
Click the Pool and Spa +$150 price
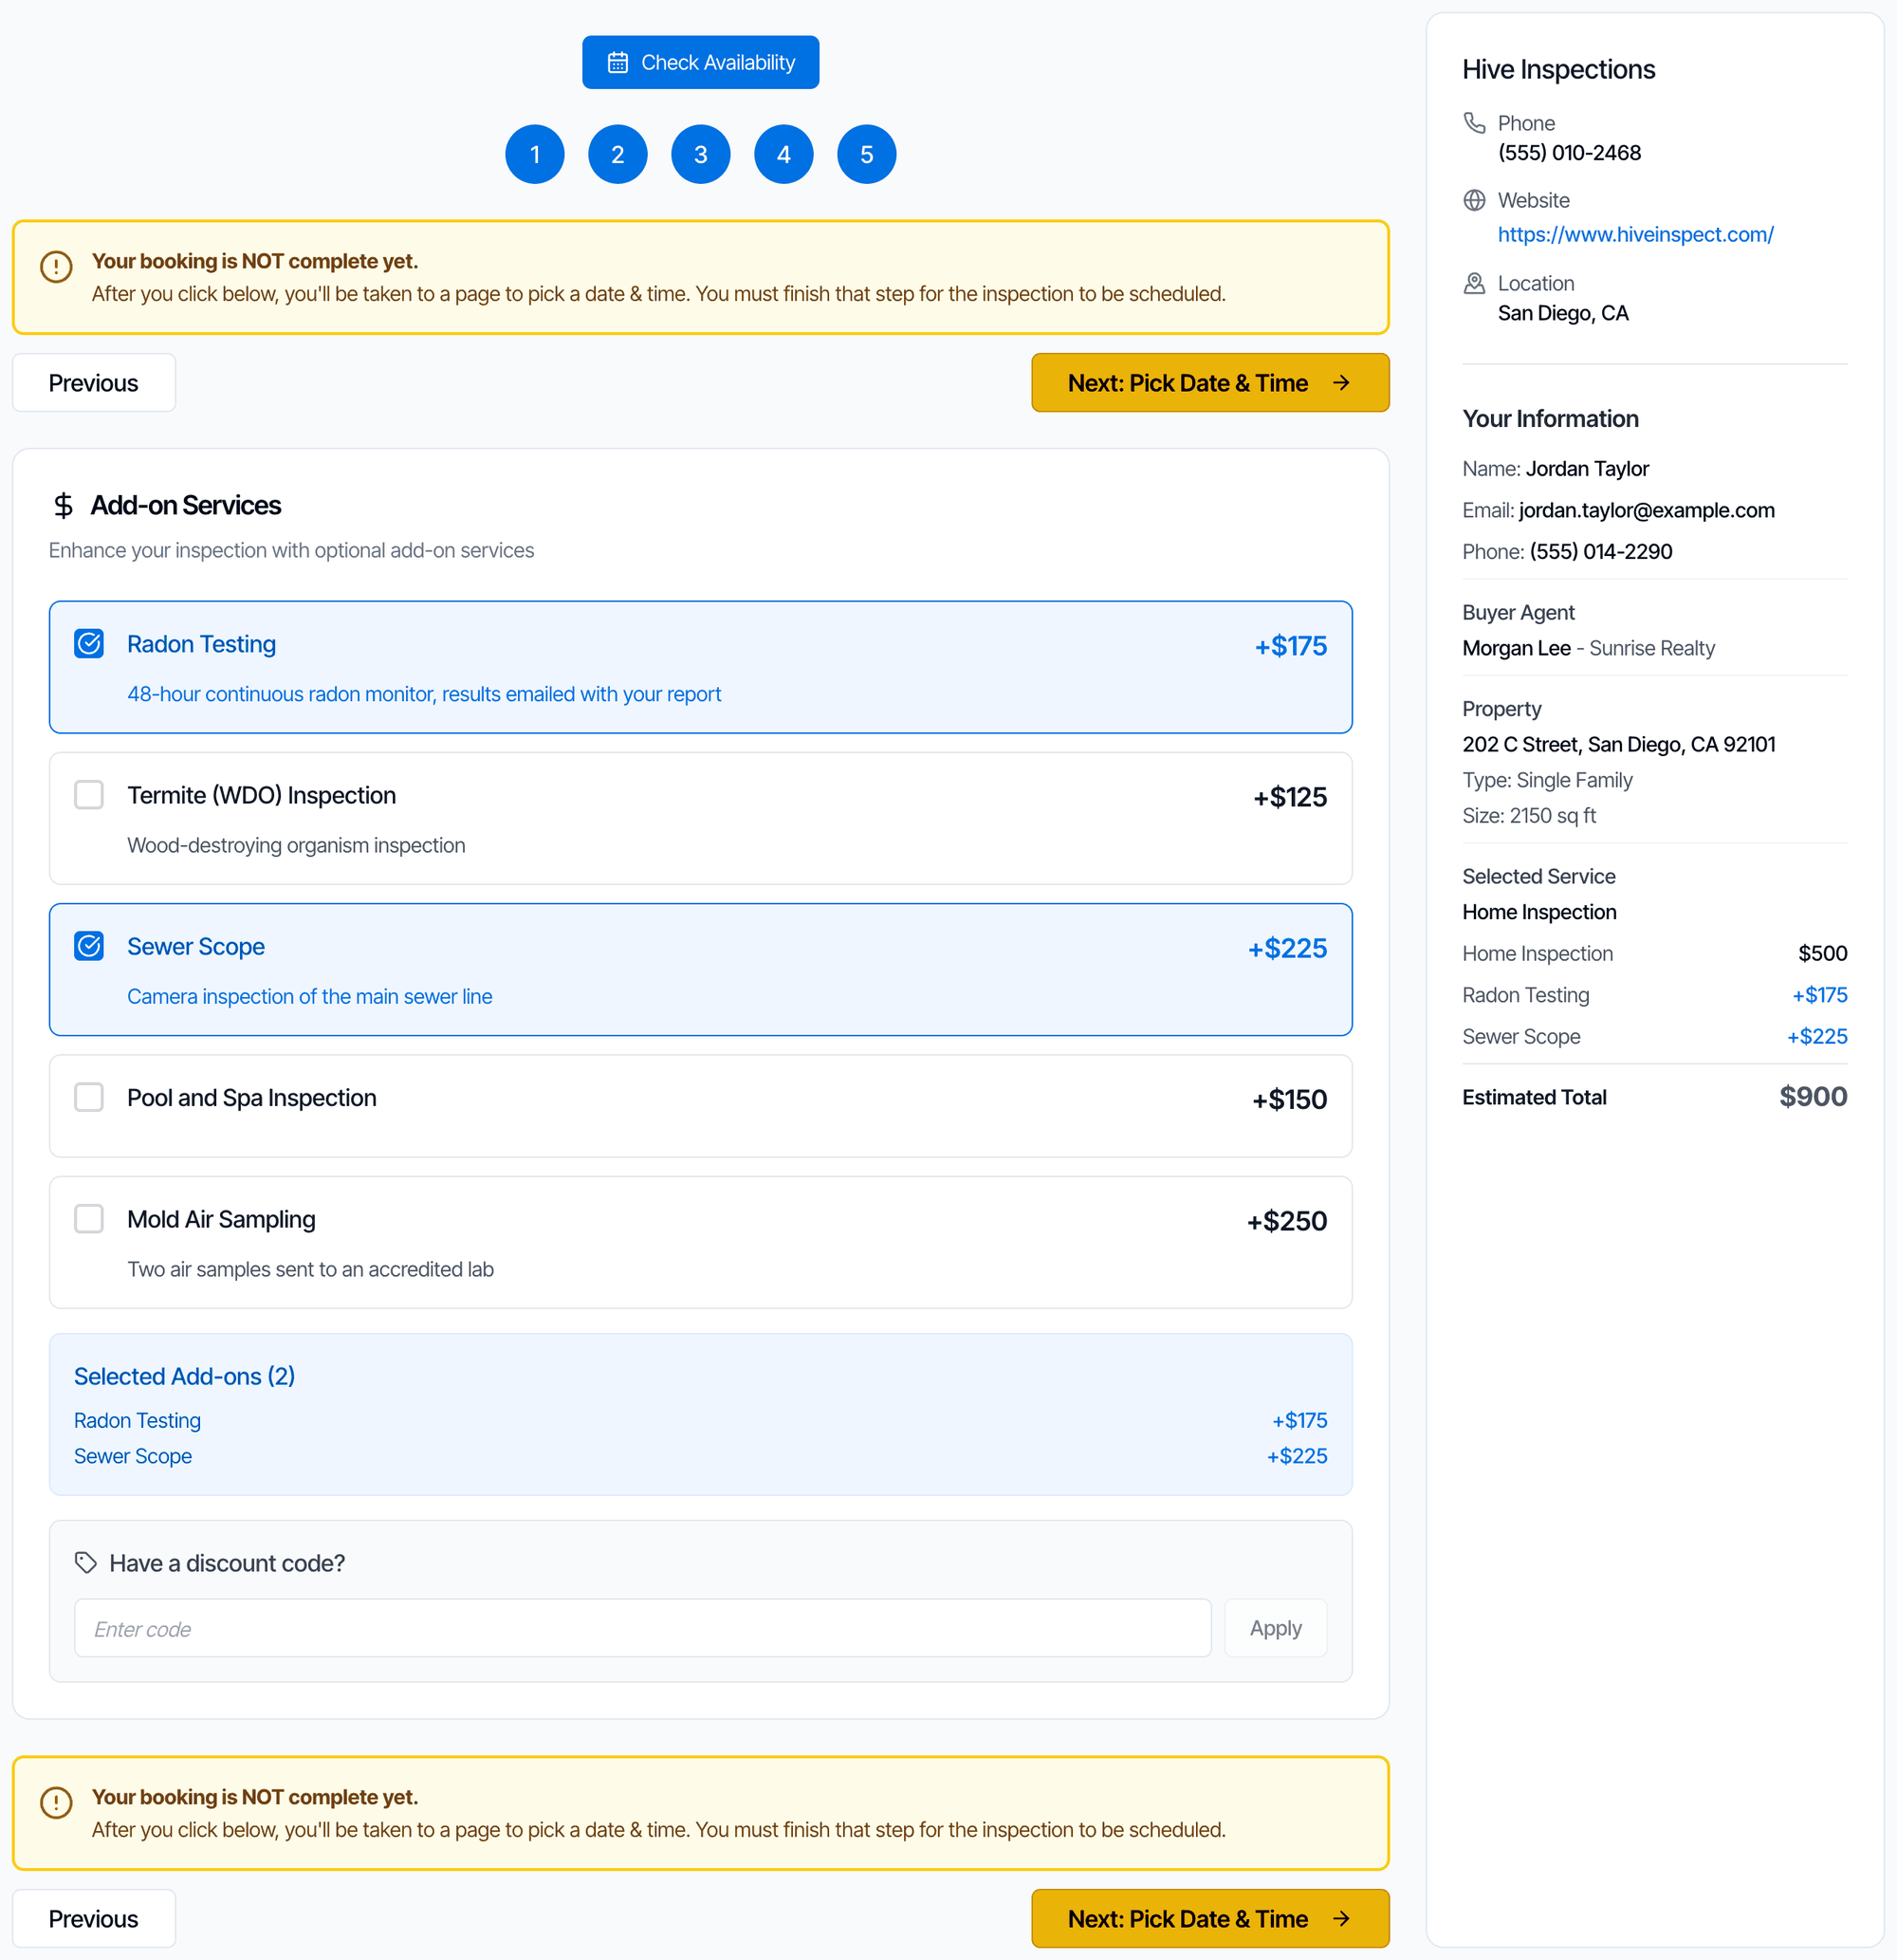(1290, 1100)
